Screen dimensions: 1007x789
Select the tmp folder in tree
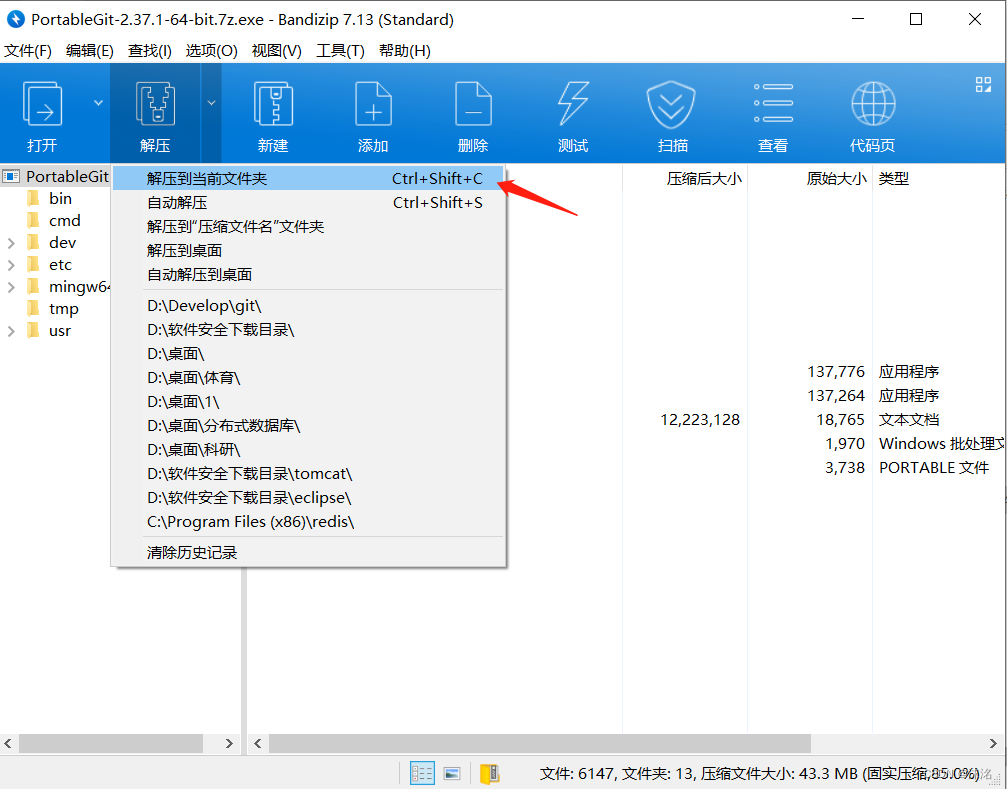point(64,309)
